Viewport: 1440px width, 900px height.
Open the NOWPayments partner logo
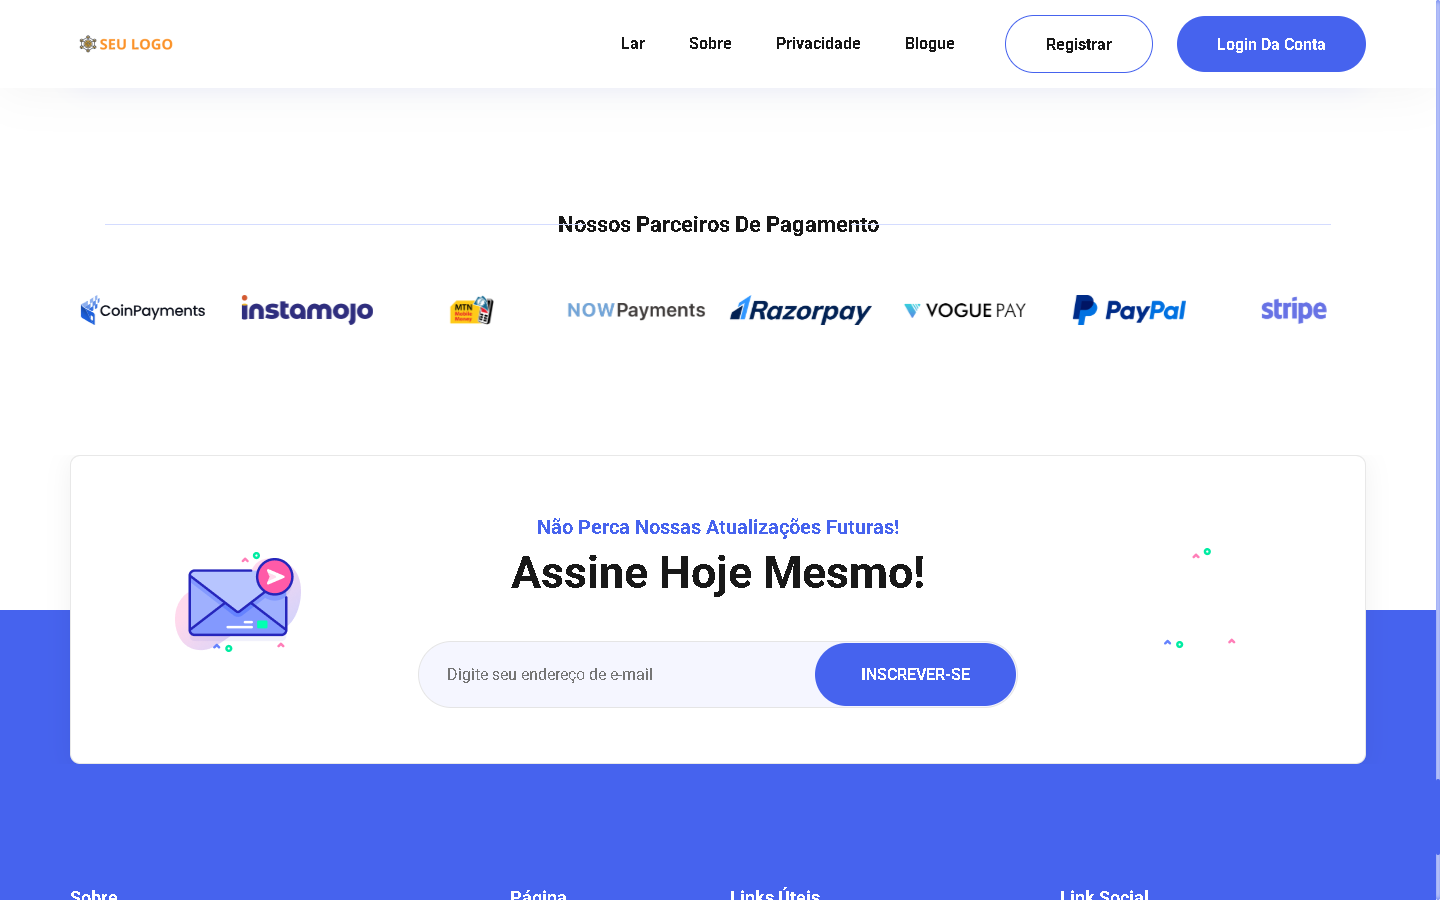(x=636, y=310)
